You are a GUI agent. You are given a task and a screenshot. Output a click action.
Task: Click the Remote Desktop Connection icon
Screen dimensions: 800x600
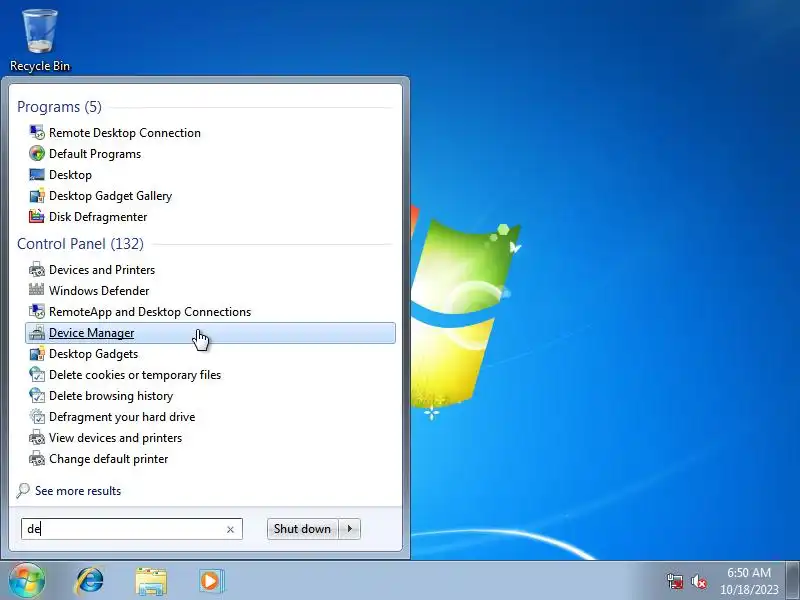click(x=37, y=133)
